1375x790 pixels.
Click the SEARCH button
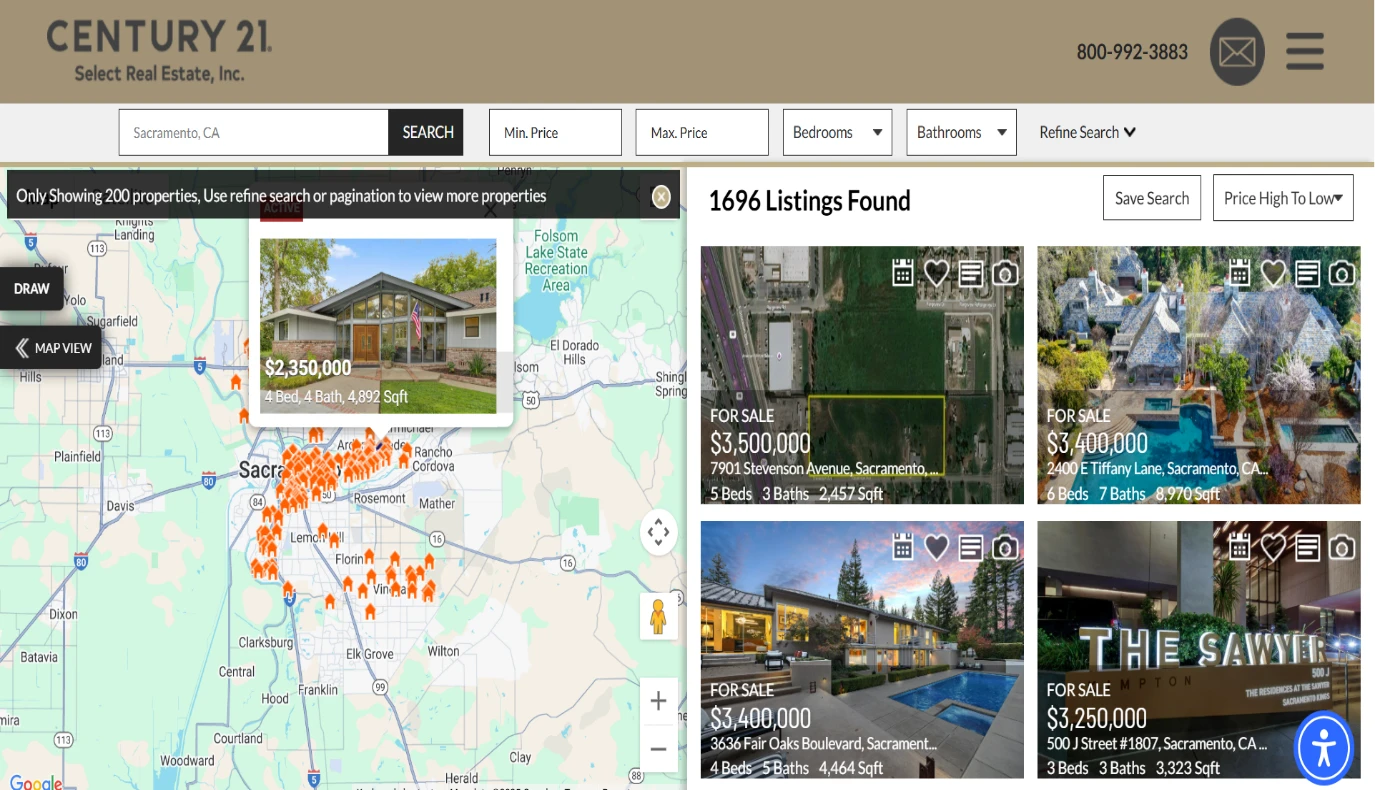click(x=426, y=132)
